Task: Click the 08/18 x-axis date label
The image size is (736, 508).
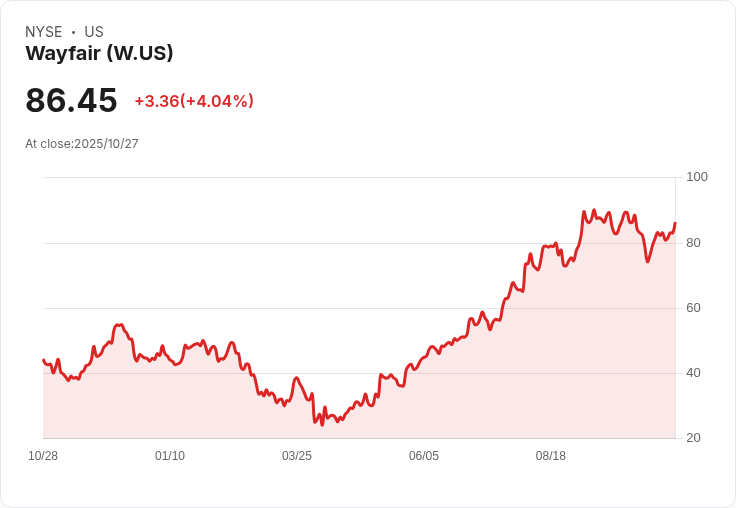Action: [551, 456]
